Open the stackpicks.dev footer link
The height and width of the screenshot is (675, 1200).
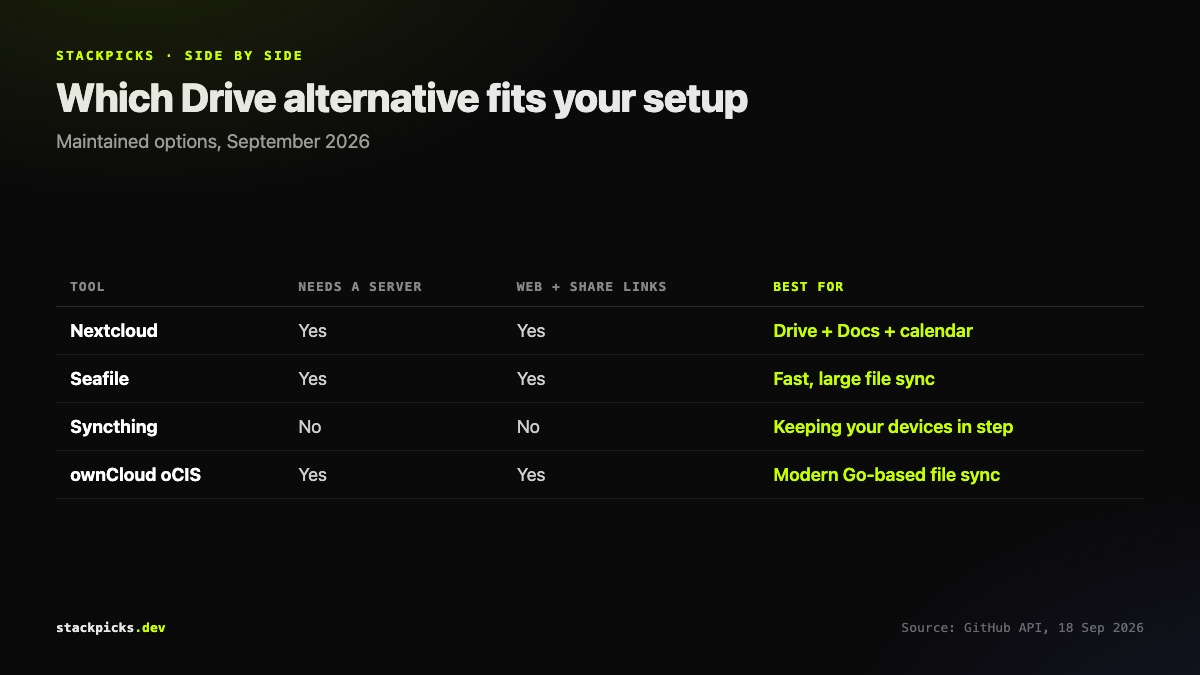tap(111, 628)
